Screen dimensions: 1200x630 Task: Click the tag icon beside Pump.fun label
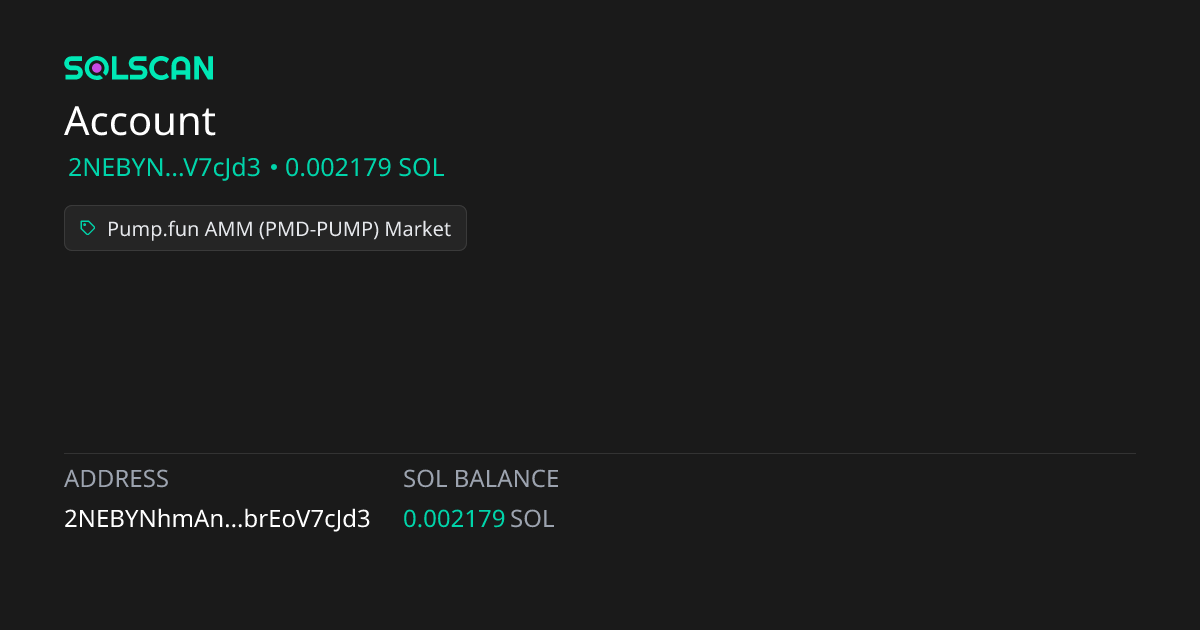(x=88, y=228)
